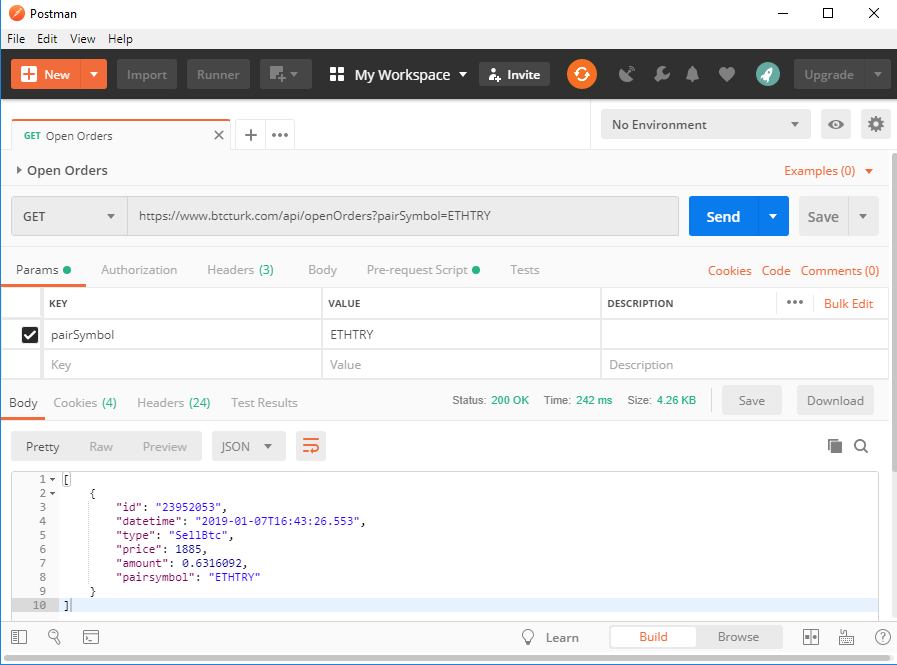Select Pretty response view
Image resolution: width=897 pixels, height=665 pixels.
pos(42,446)
